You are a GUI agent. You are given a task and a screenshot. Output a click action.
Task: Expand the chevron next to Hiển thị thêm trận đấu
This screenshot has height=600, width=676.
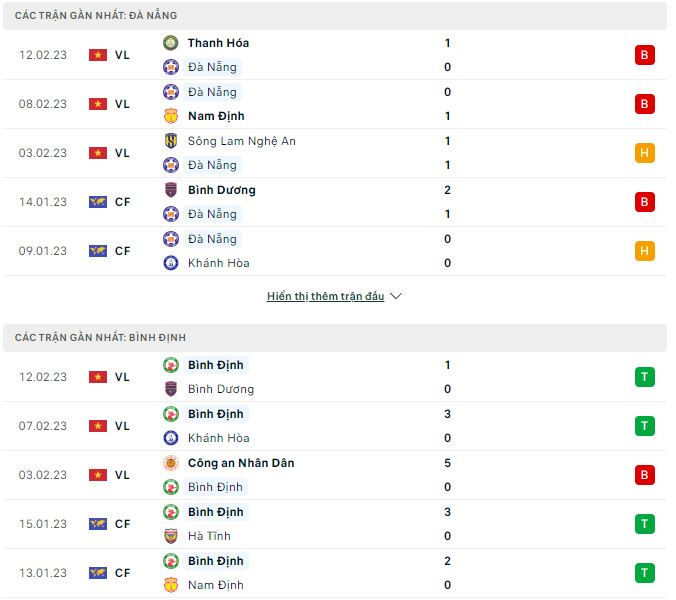pos(395,297)
